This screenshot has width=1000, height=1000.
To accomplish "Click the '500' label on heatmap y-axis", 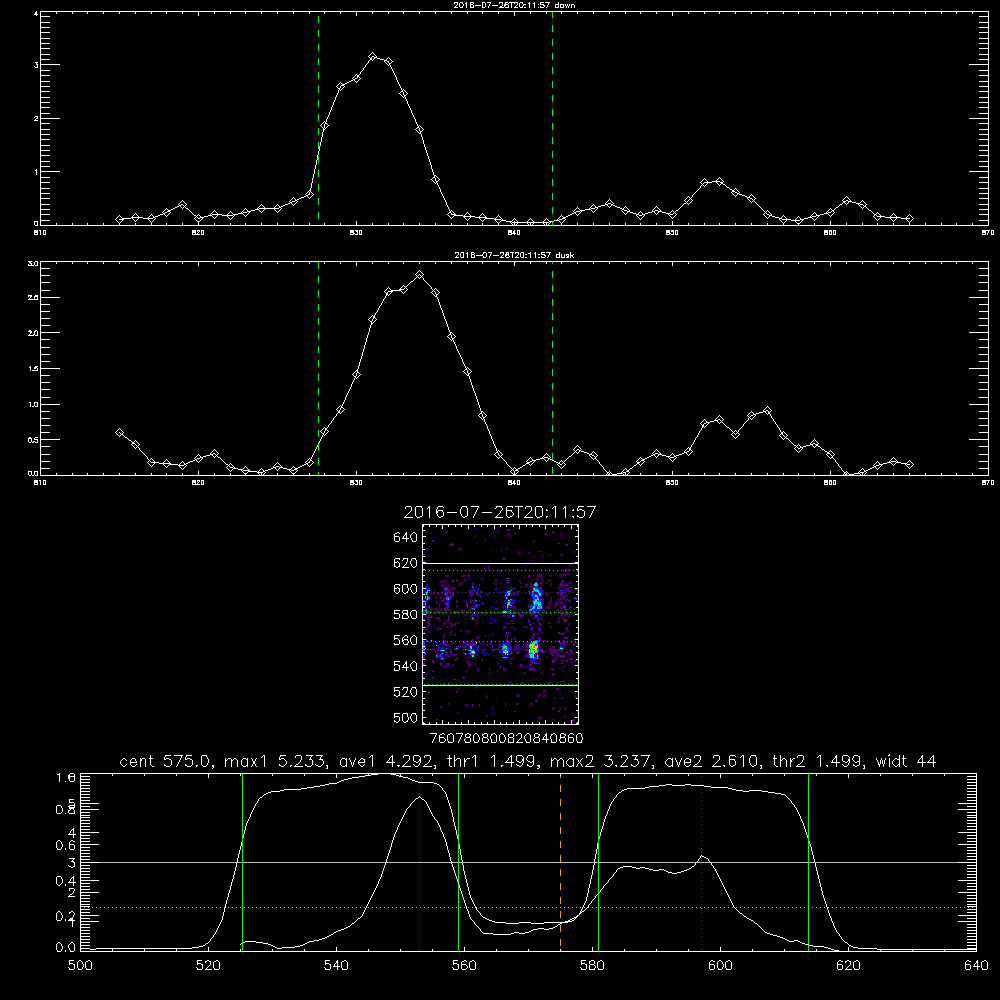I will 406,718.
